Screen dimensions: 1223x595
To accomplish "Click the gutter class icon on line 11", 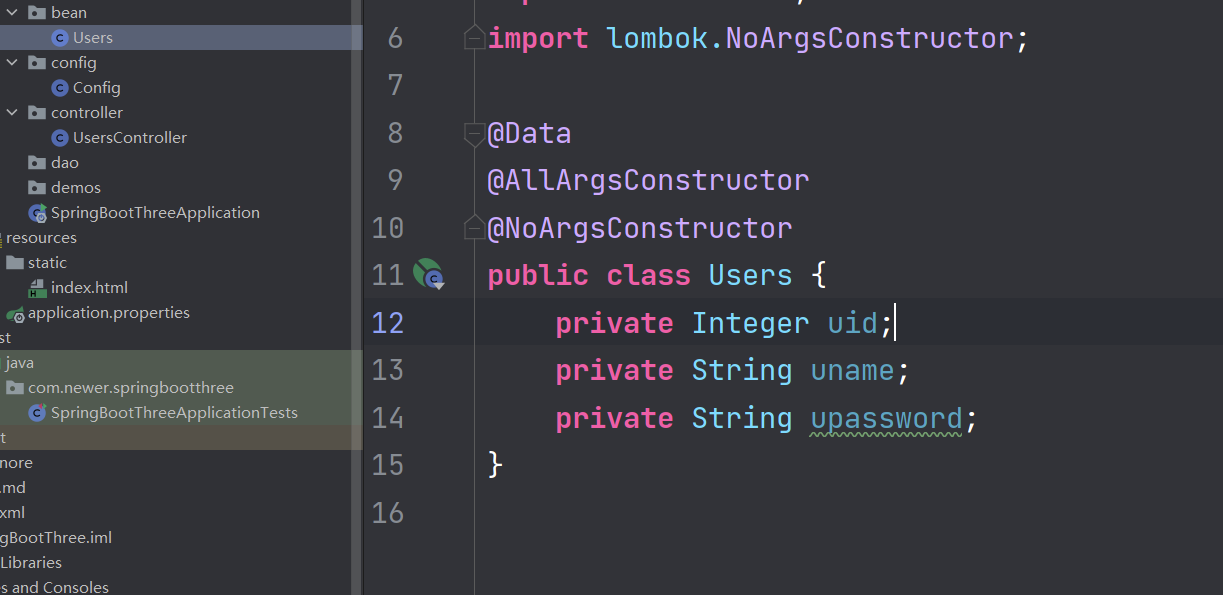I will [428, 274].
